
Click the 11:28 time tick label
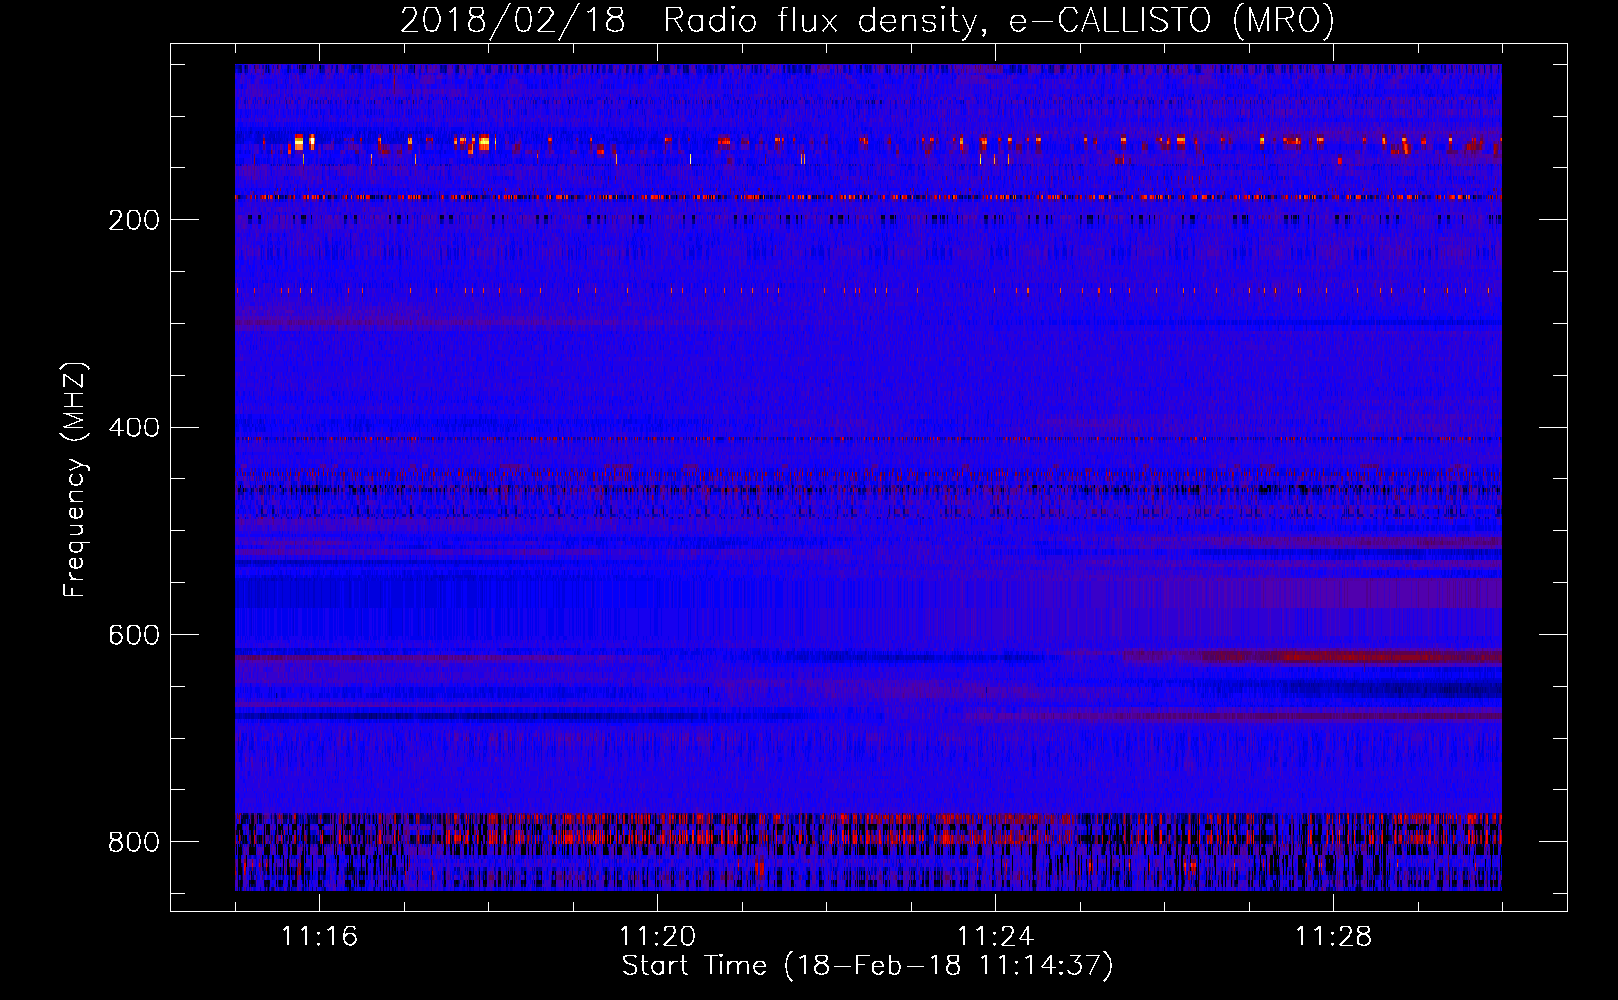point(1334,936)
